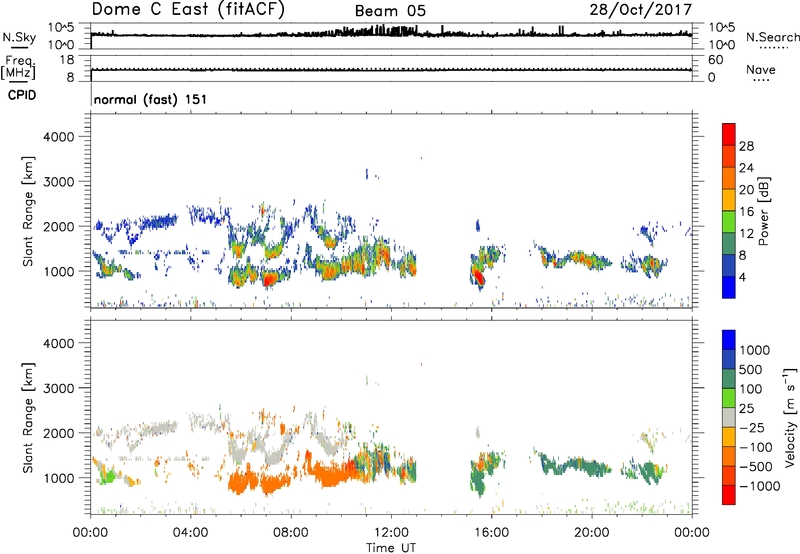Click the red top segment of power colorbar
Screen dimensions: 800x554
729,134
